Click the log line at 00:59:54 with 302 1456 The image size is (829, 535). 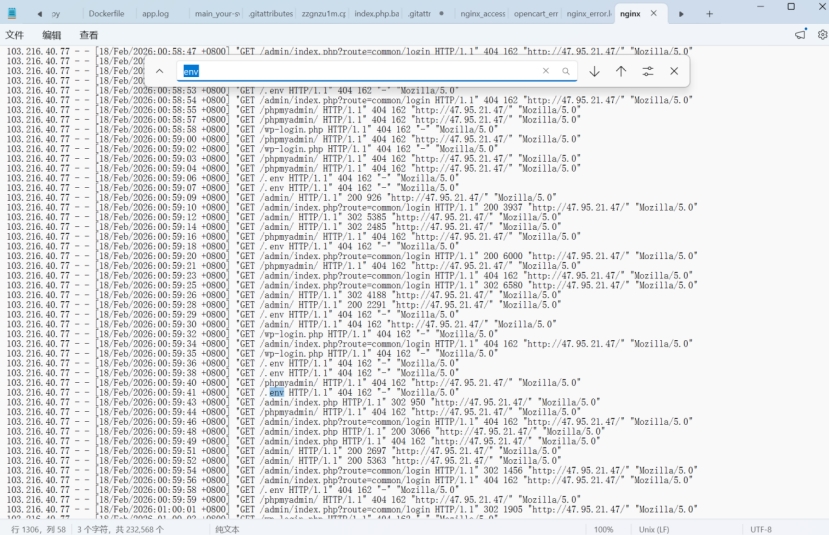tap(352, 471)
